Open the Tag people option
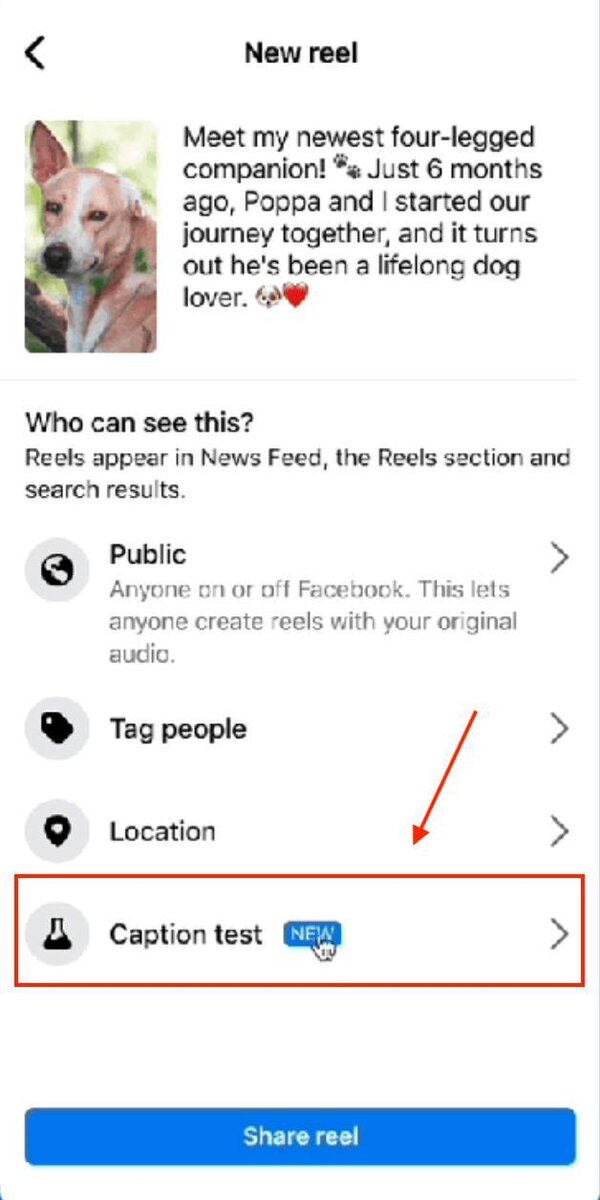Viewport: 600px width, 1200px height. [x=300, y=730]
